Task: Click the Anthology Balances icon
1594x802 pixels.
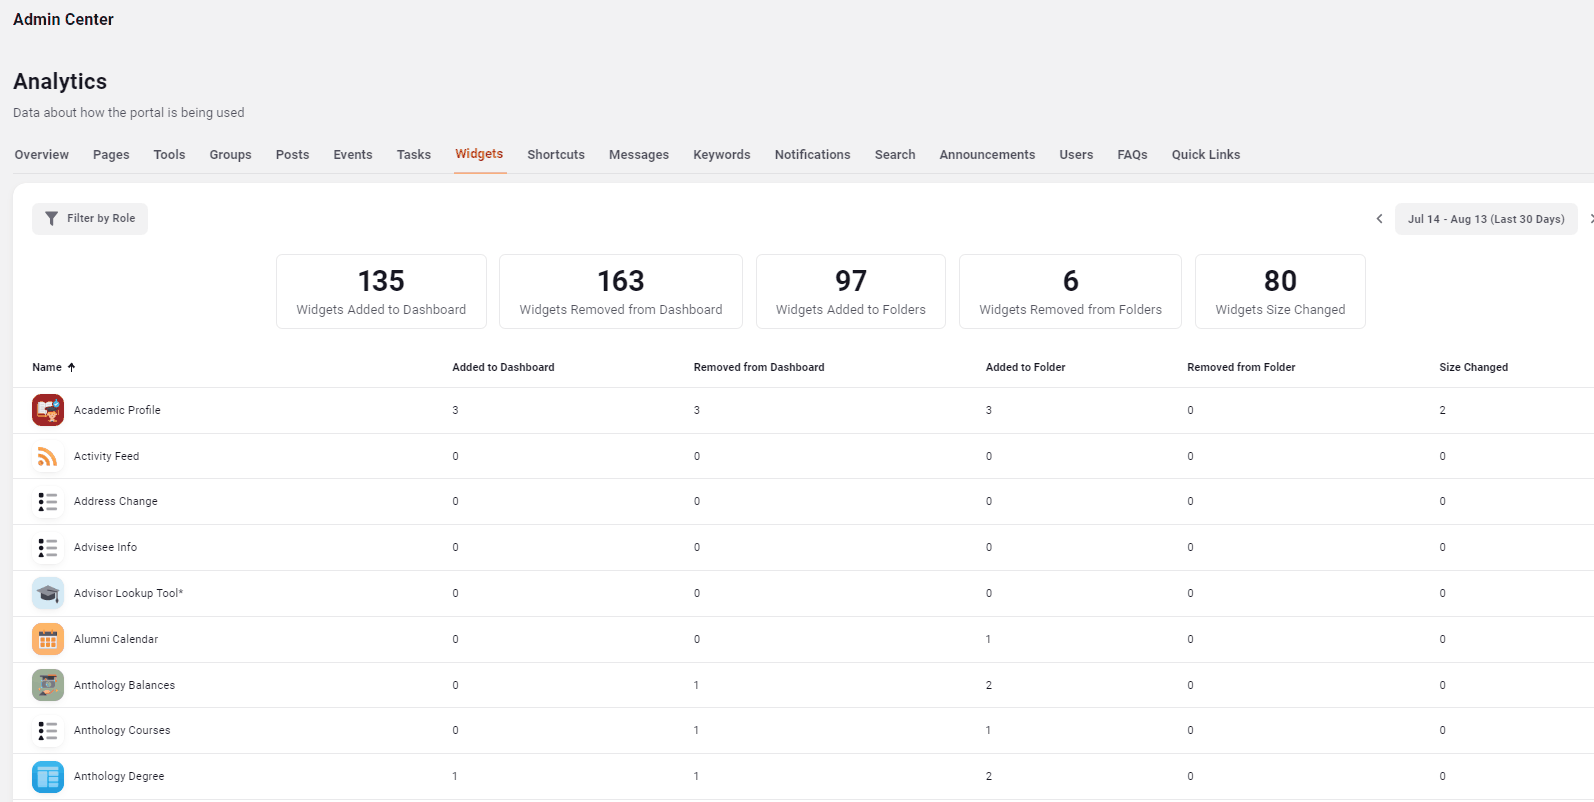Action: pyautogui.click(x=48, y=685)
